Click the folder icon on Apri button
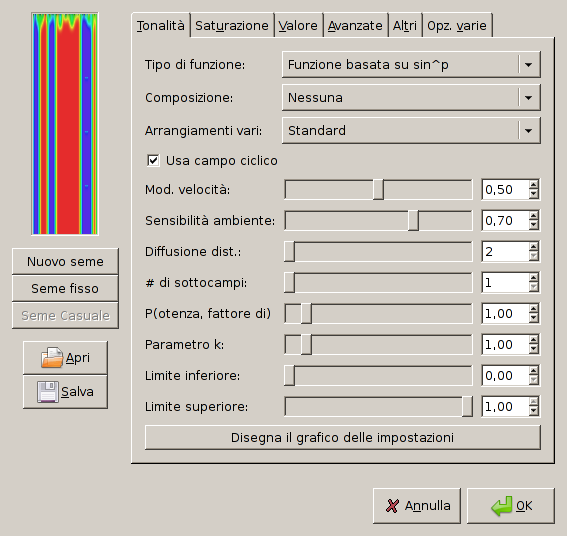 52,357
